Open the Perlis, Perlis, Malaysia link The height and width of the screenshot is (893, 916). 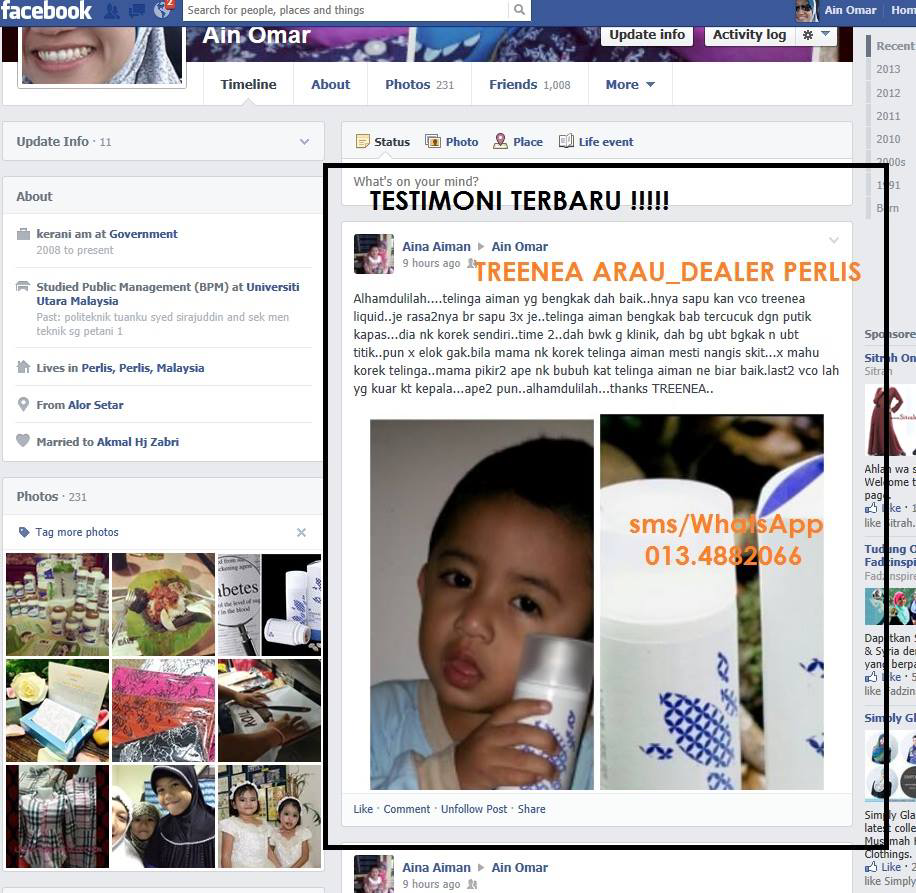143,367
